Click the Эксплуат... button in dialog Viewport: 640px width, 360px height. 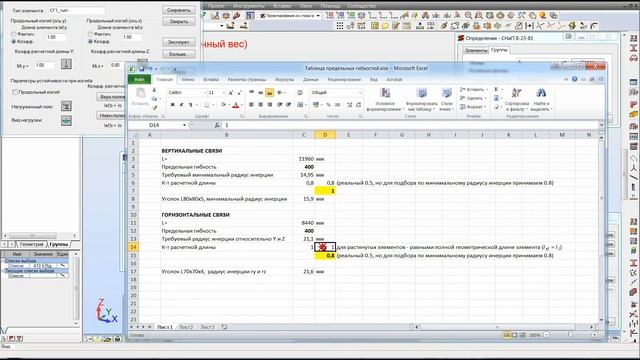pyautogui.click(x=179, y=42)
